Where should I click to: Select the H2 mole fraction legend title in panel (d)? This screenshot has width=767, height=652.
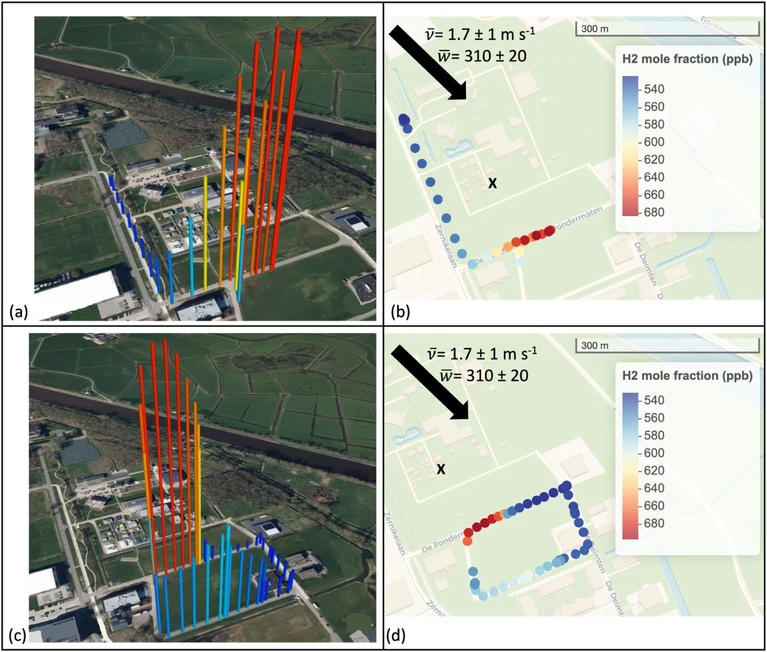(x=687, y=376)
